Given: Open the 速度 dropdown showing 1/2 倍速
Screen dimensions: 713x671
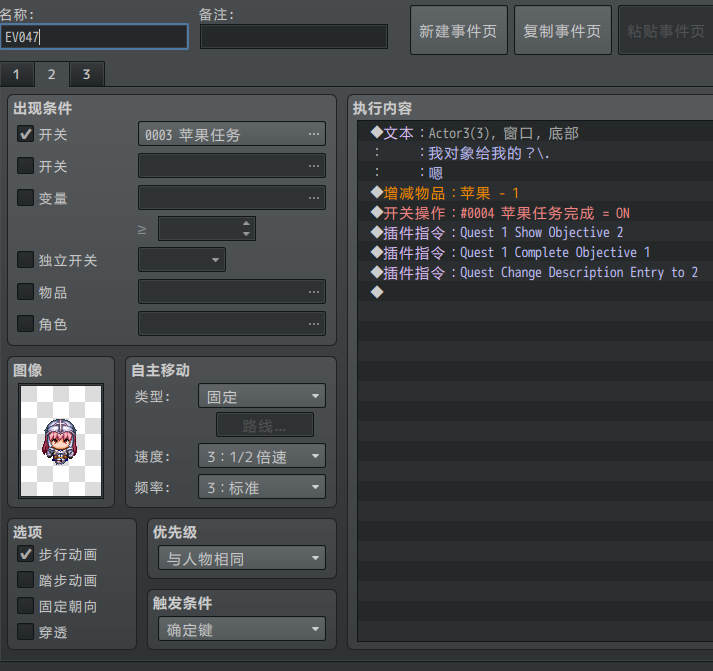Looking at the screenshot, I should click(x=262, y=456).
